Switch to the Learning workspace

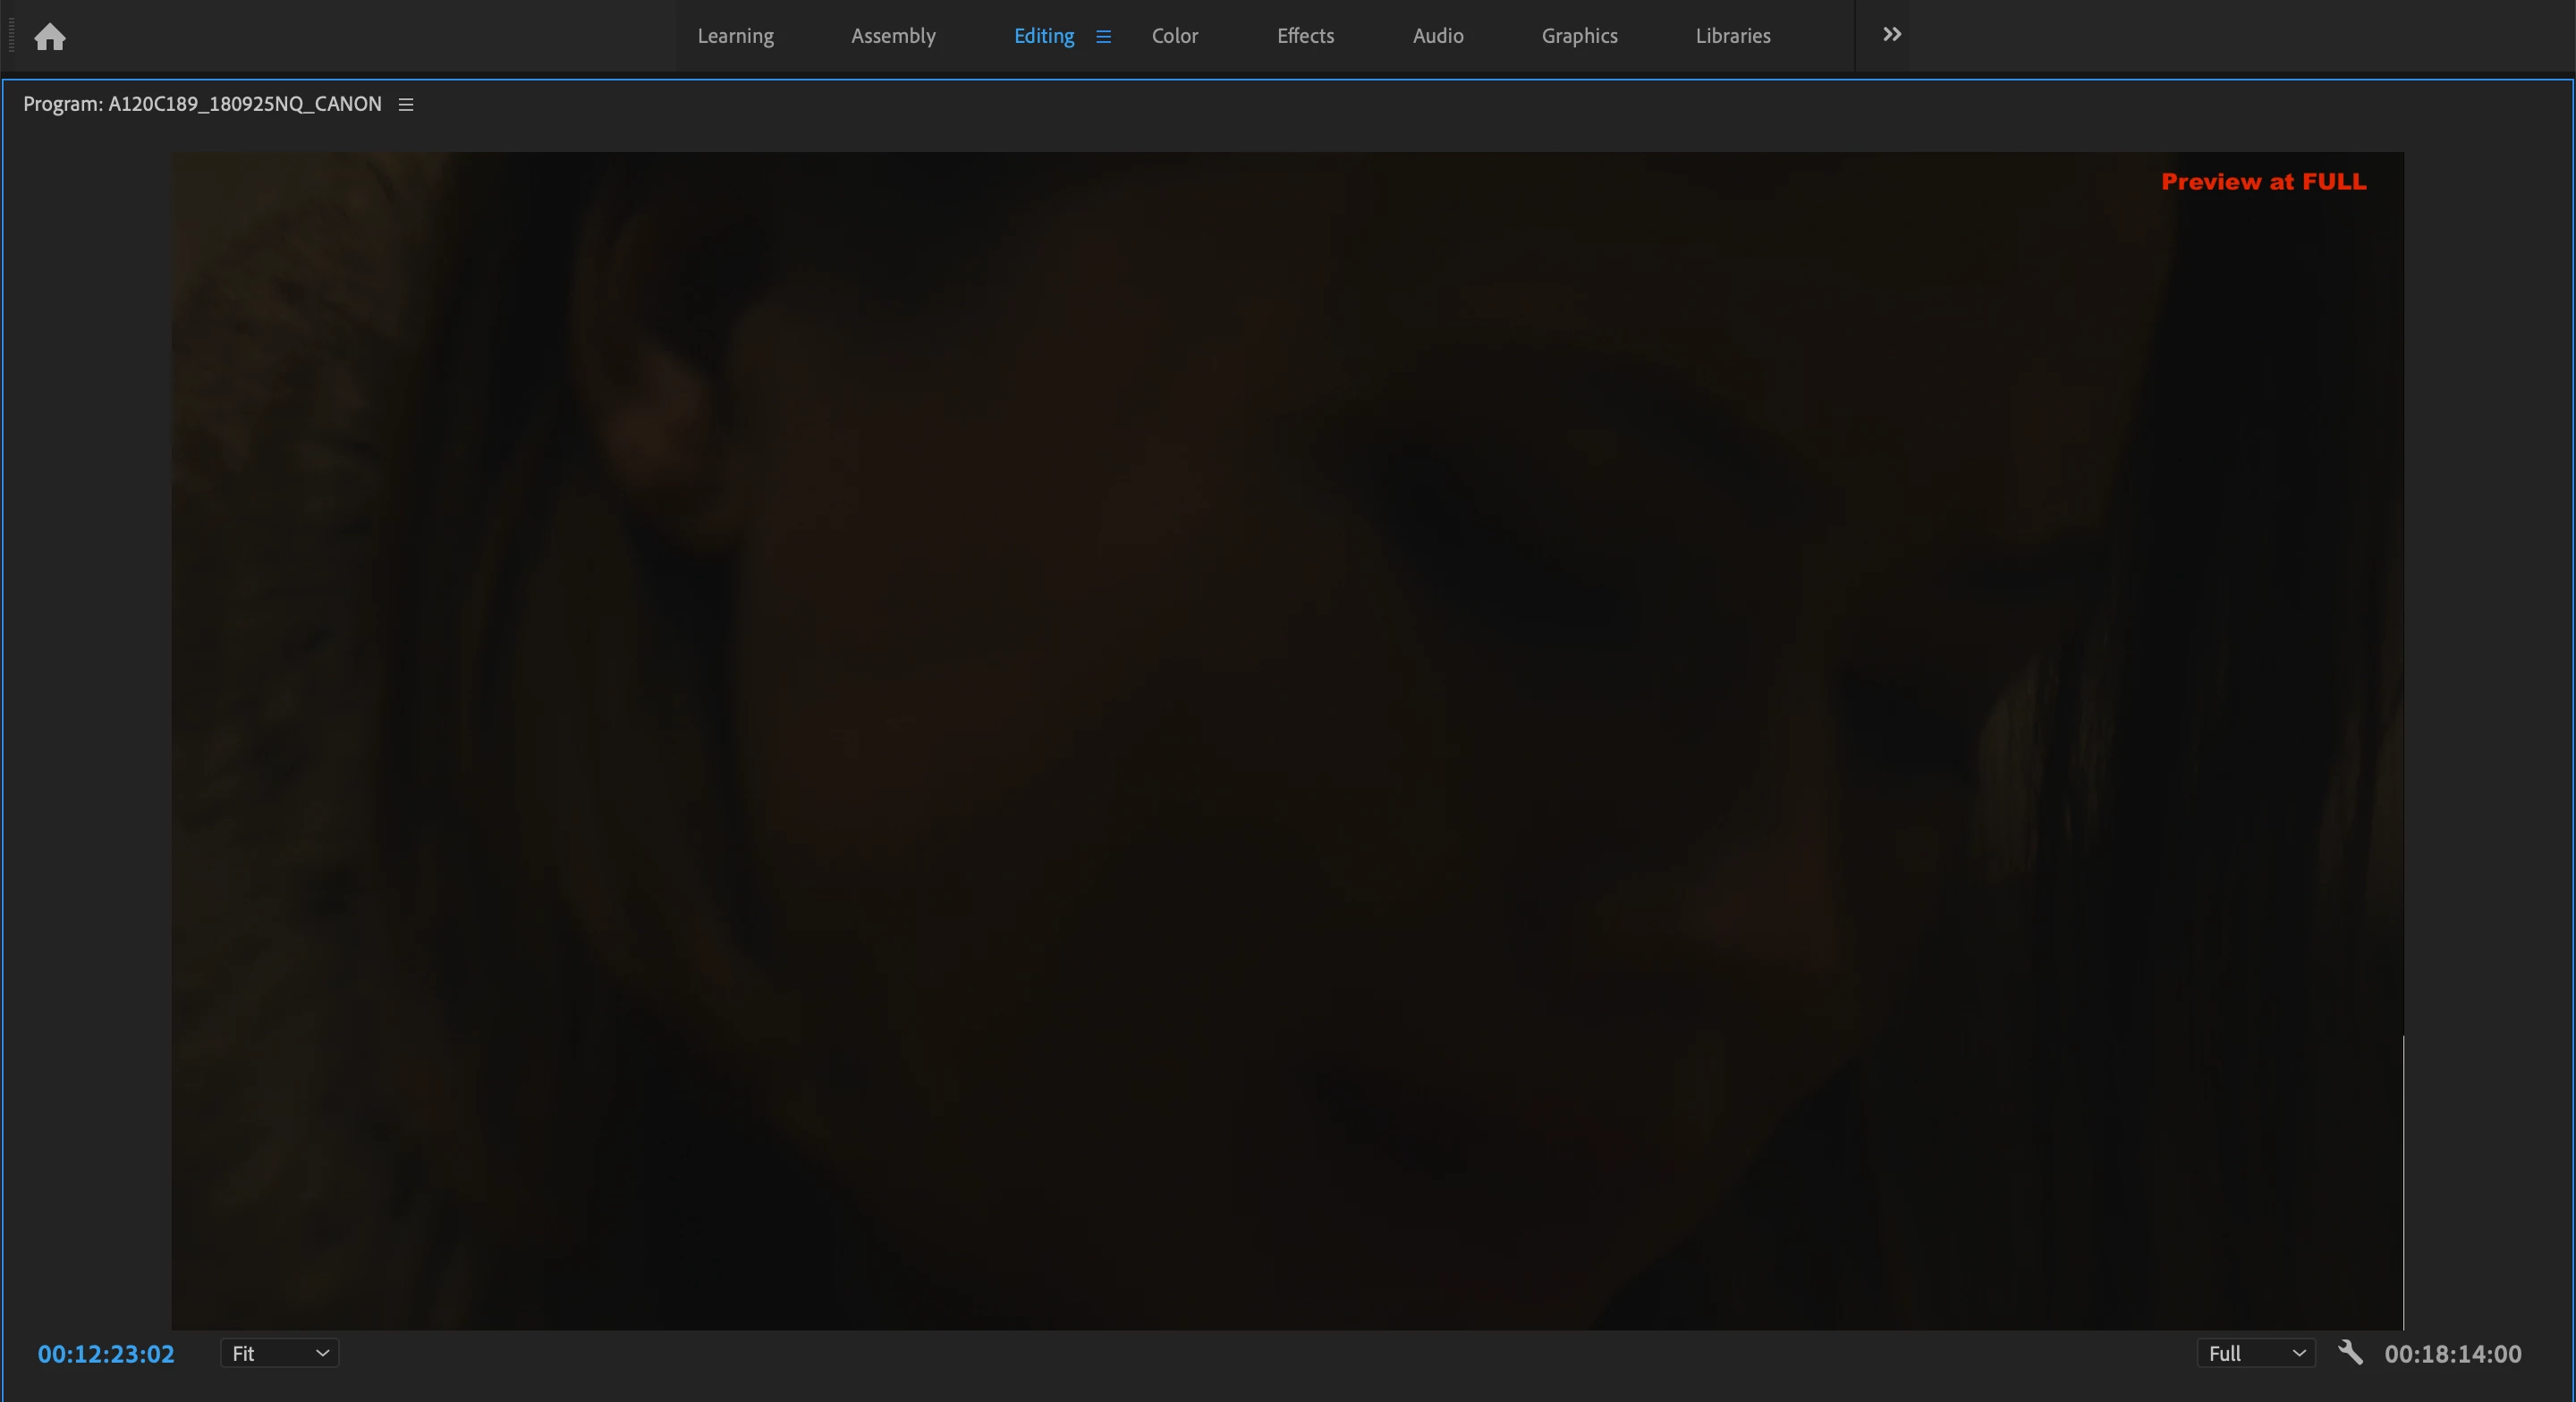(735, 36)
